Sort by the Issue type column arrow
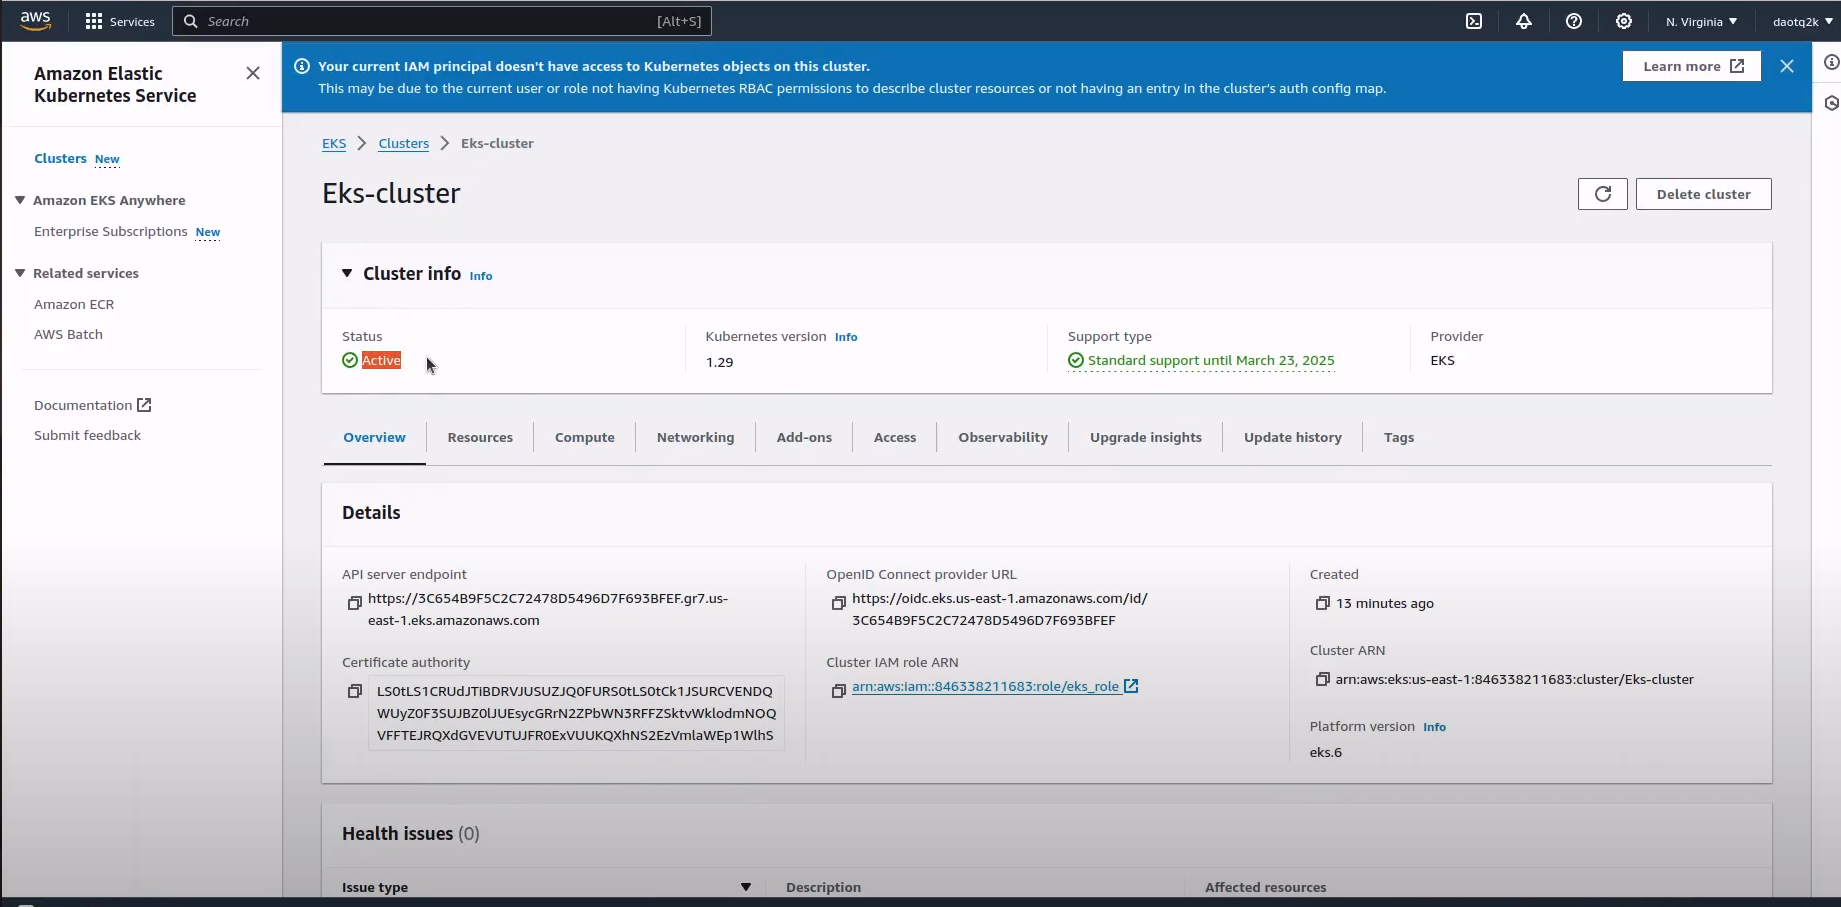Screen dimensions: 1841x907 click(x=745, y=887)
